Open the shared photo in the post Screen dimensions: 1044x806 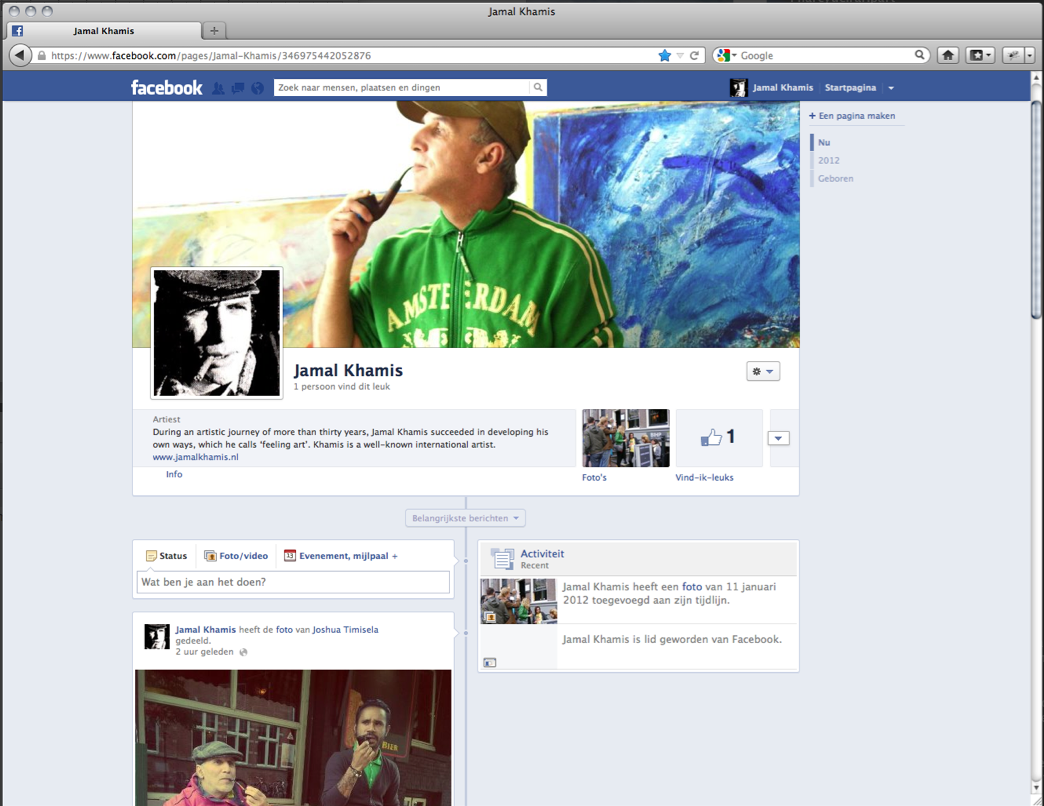[293, 737]
